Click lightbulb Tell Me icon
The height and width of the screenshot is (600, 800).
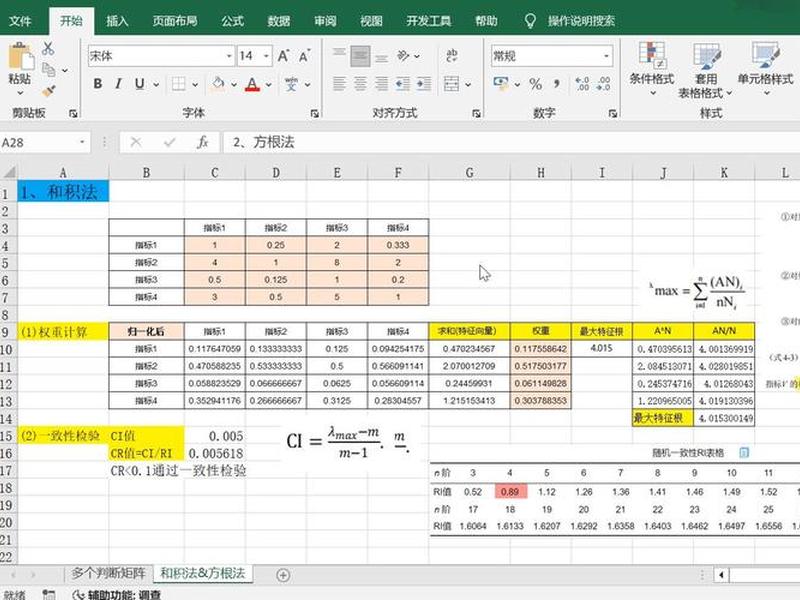click(530, 20)
